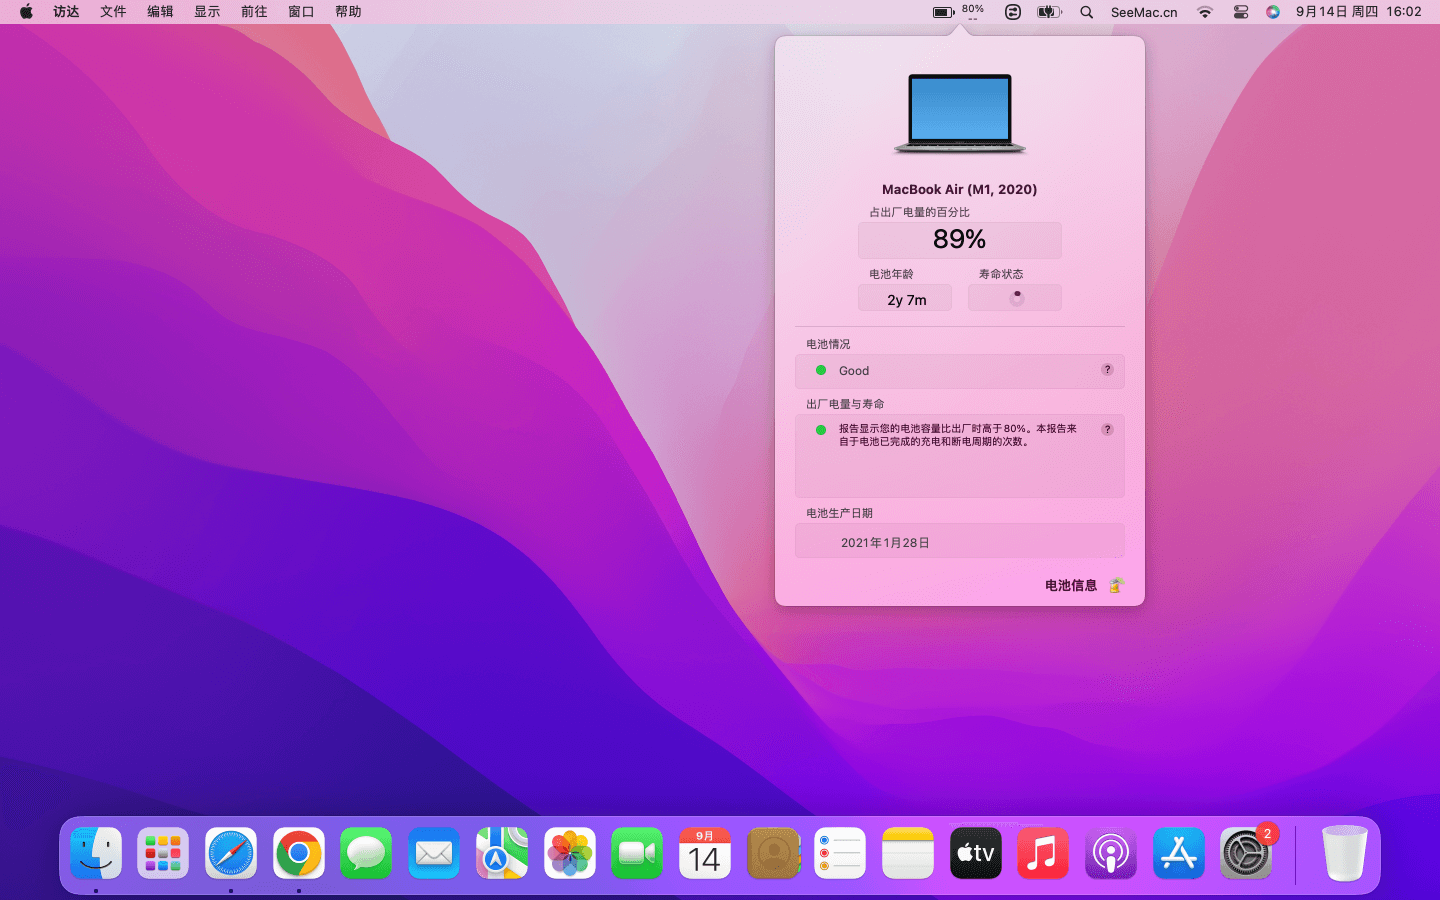The height and width of the screenshot is (900, 1440).
Task: Open Google Chrome from the Dock
Action: [x=299, y=854]
